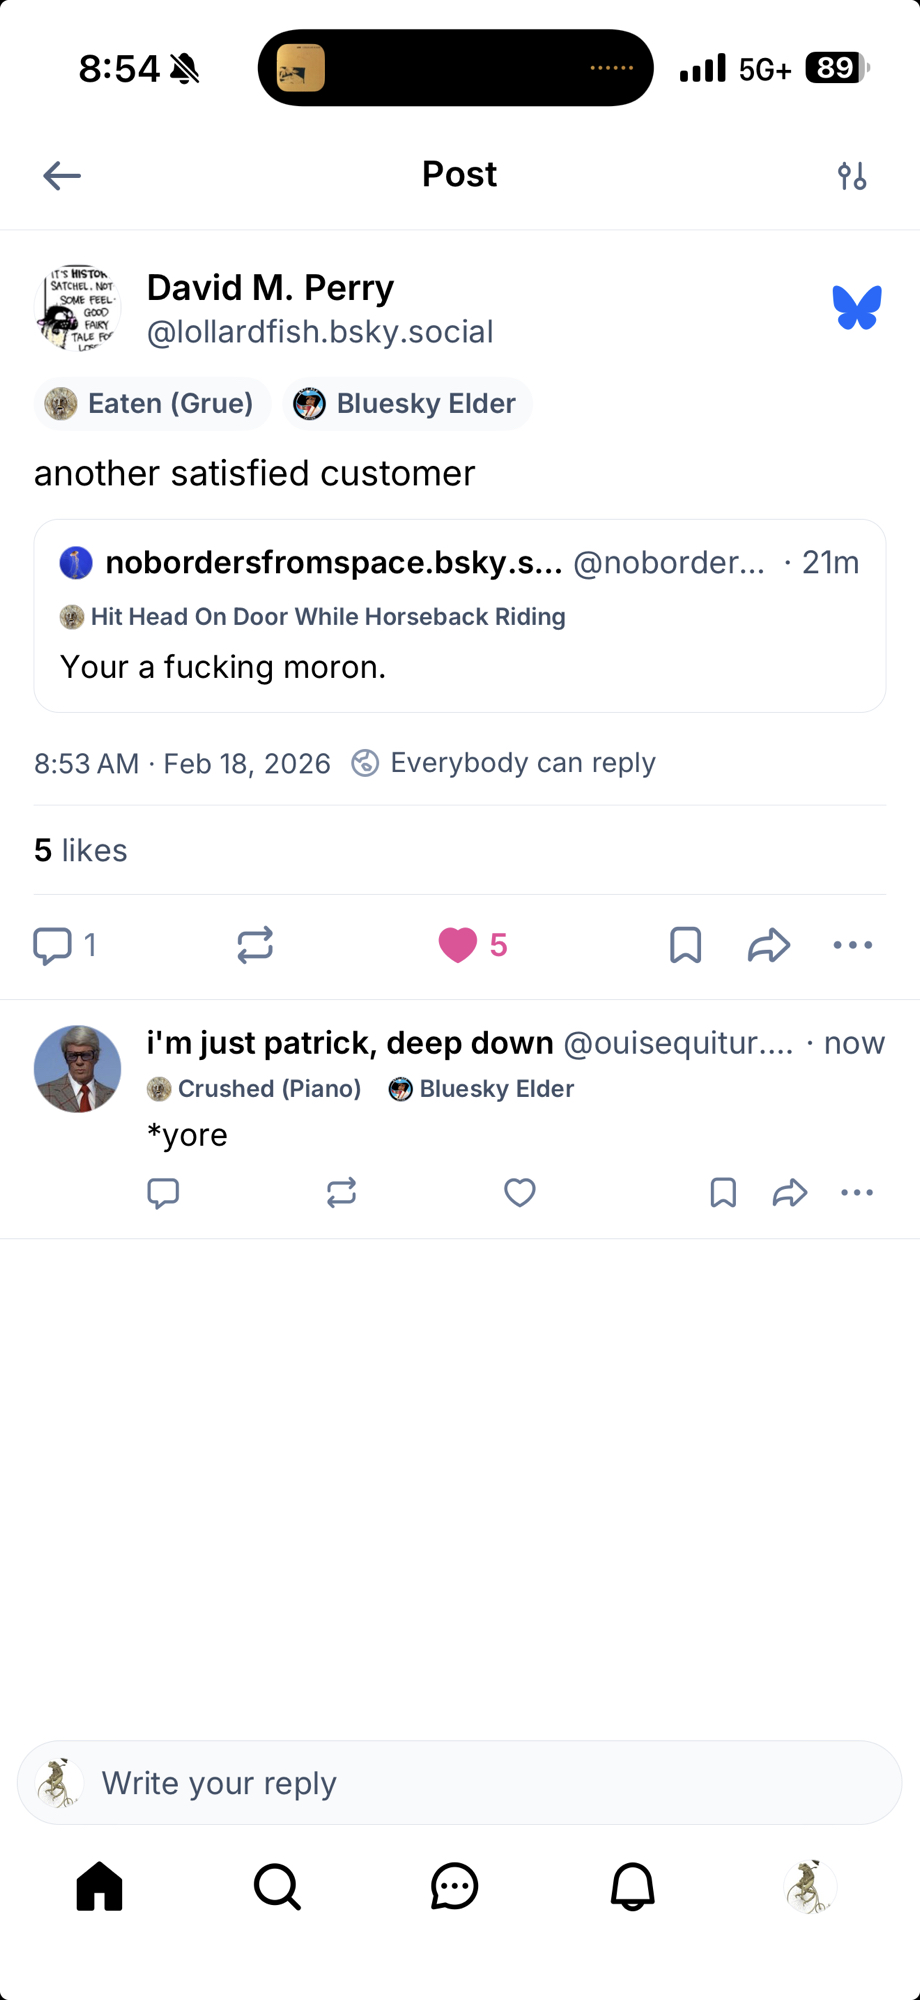The width and height of the screenshot is (920, 2000).
Task: Open the Home tab
Action: (x=100, y=1887)
